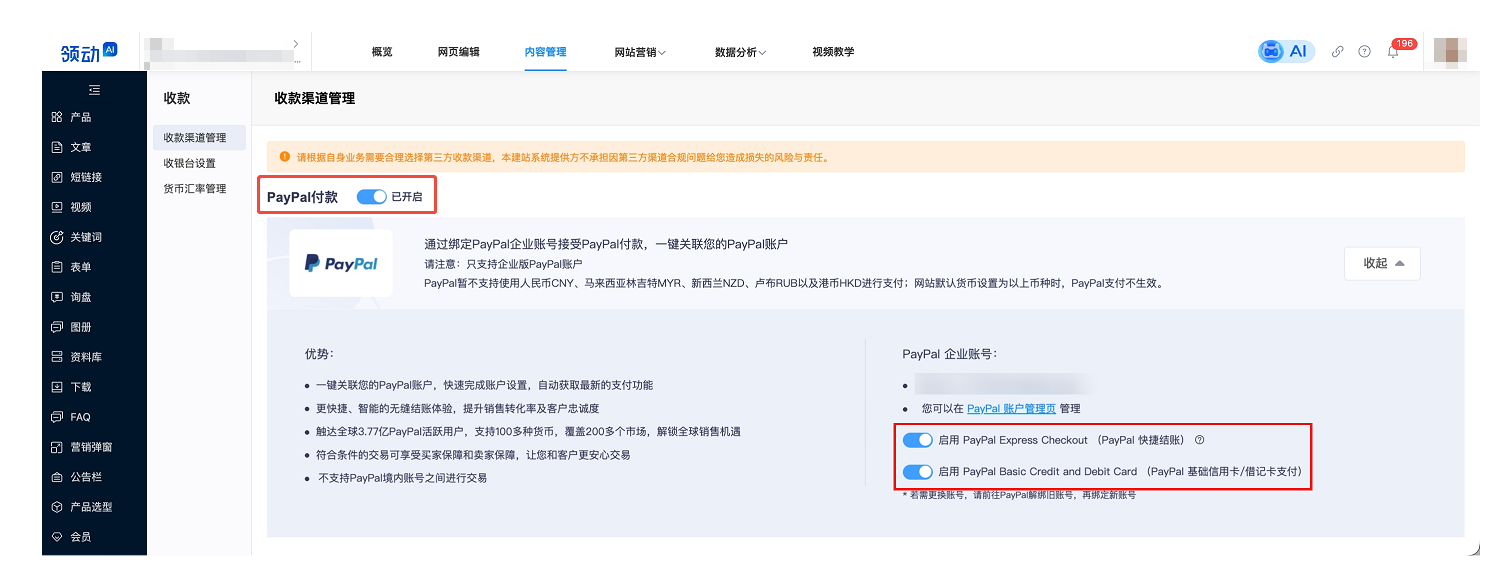Open site switcher chevron beside logo
This screenshot has width=1498, height=567.
(296, 43)
